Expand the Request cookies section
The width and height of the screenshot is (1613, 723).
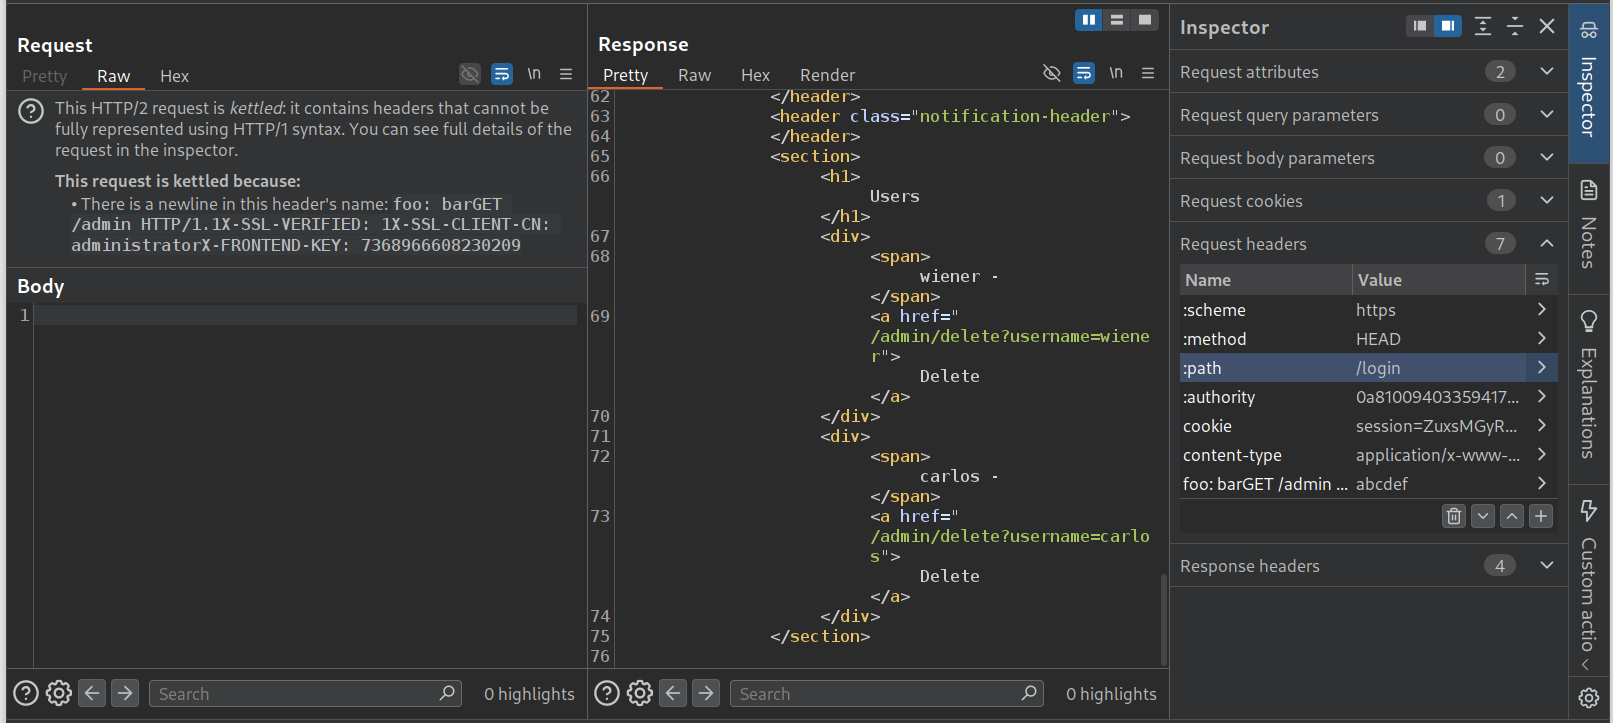point(1546,201)
